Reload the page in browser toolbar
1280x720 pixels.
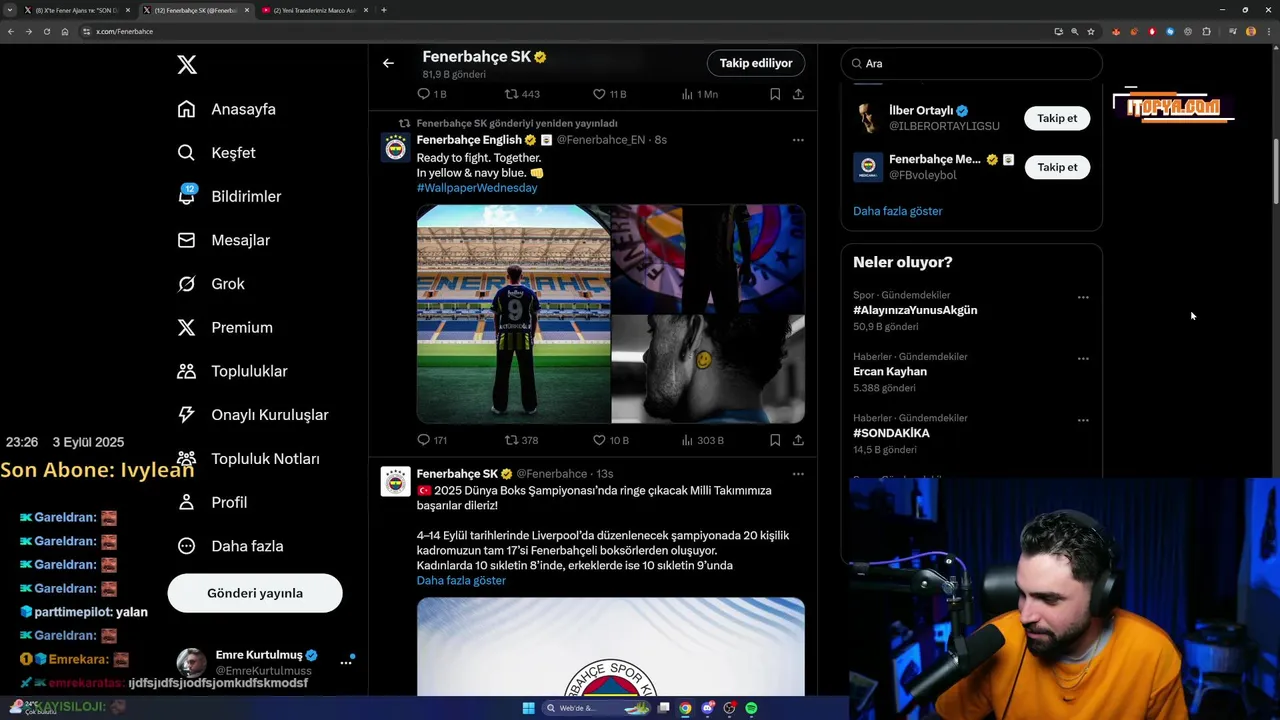coord(46,31)
